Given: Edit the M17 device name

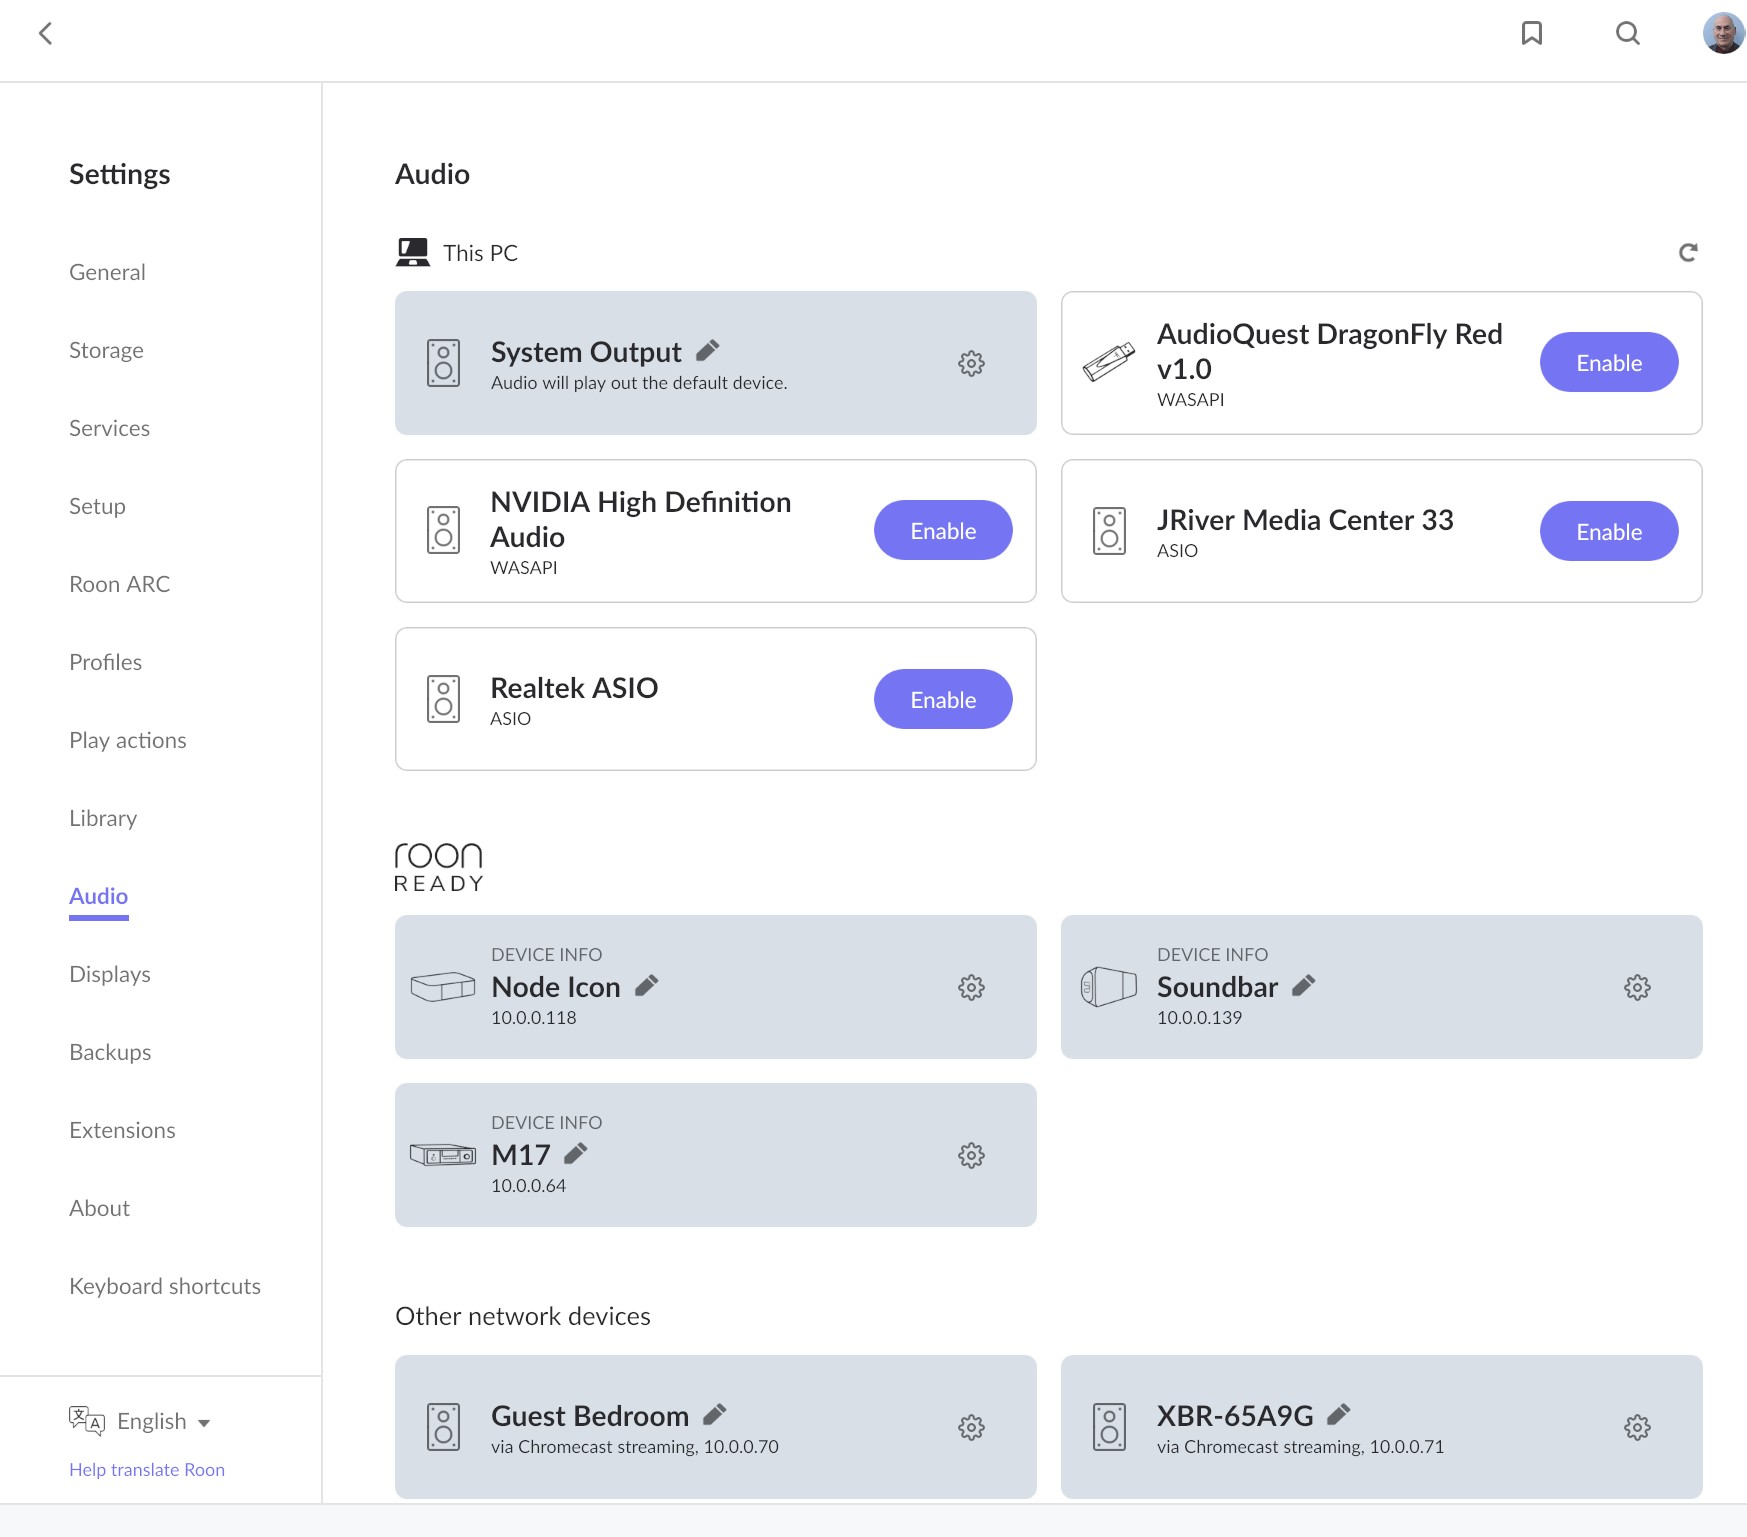Looking at the screenshot, I should click(575, 1153).
